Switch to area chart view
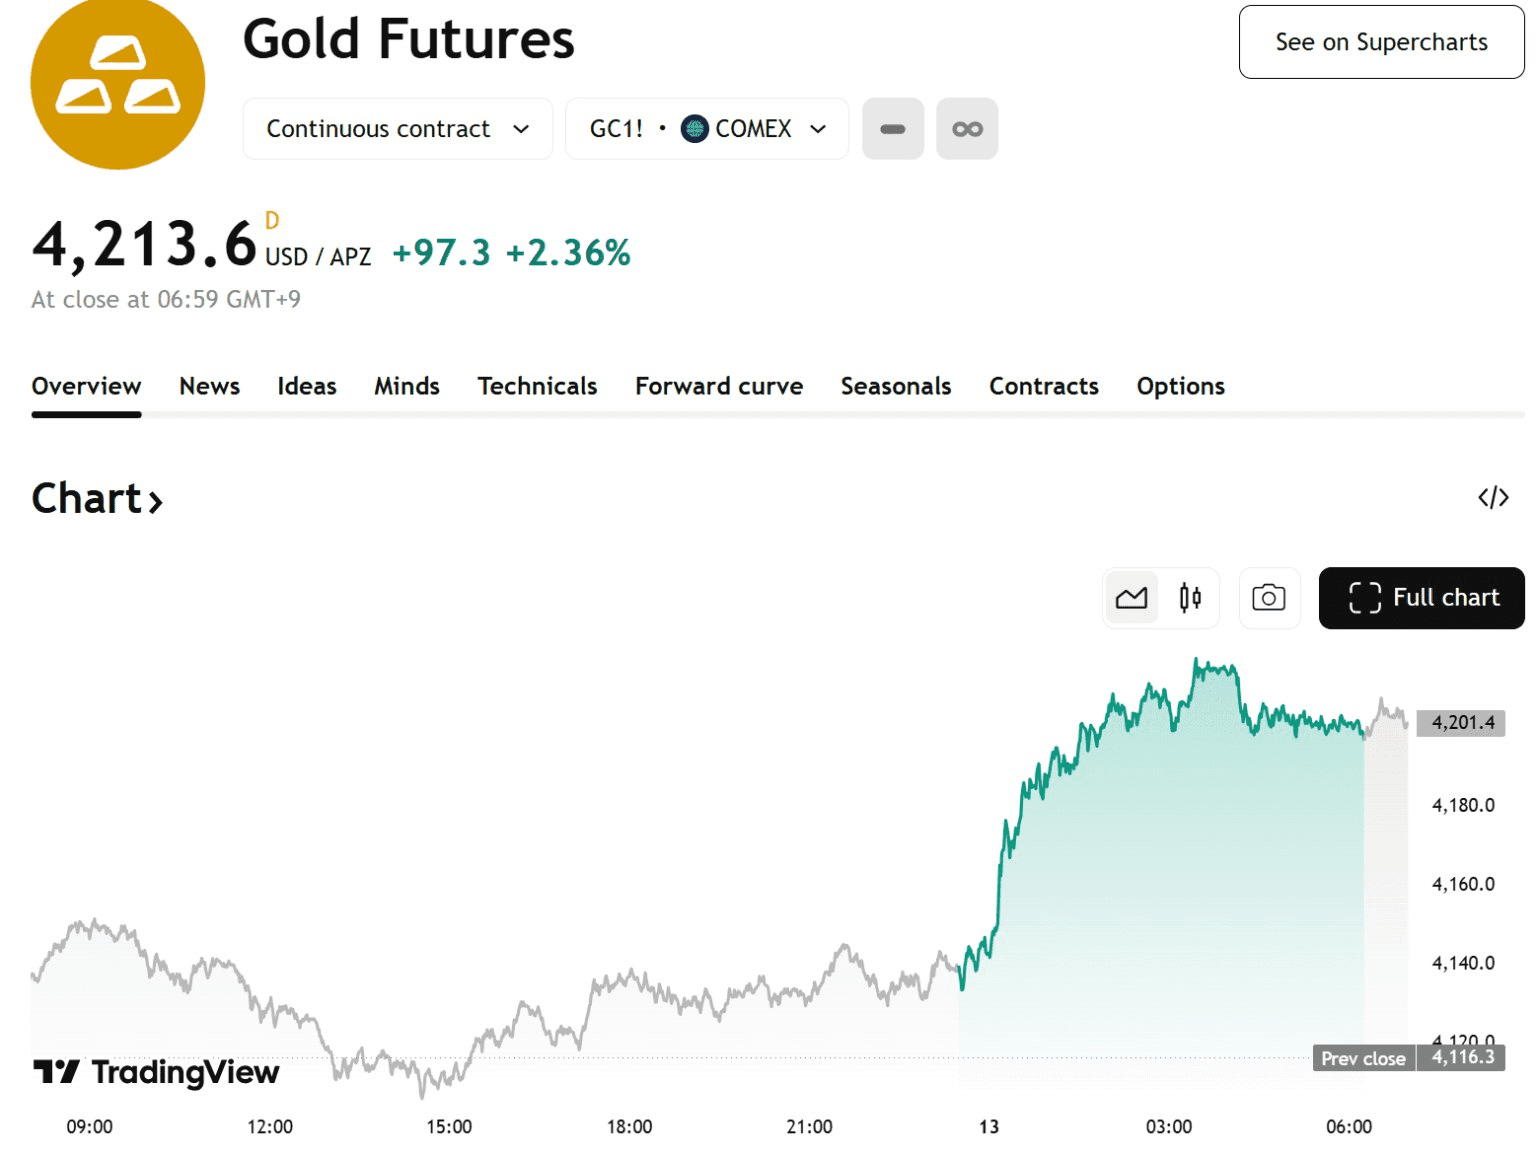1536x1156 pixels. click(x=1131, y=598)
